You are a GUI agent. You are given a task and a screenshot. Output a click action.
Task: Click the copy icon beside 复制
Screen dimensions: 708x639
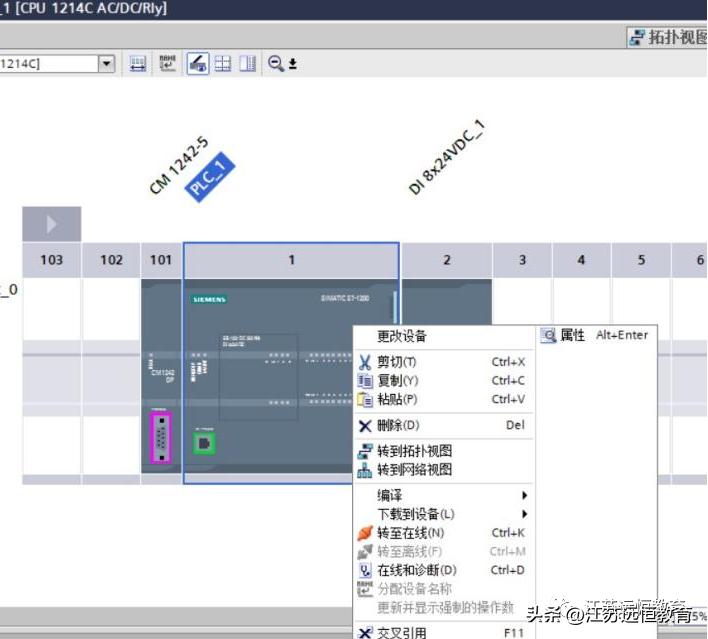click(365, 381)
